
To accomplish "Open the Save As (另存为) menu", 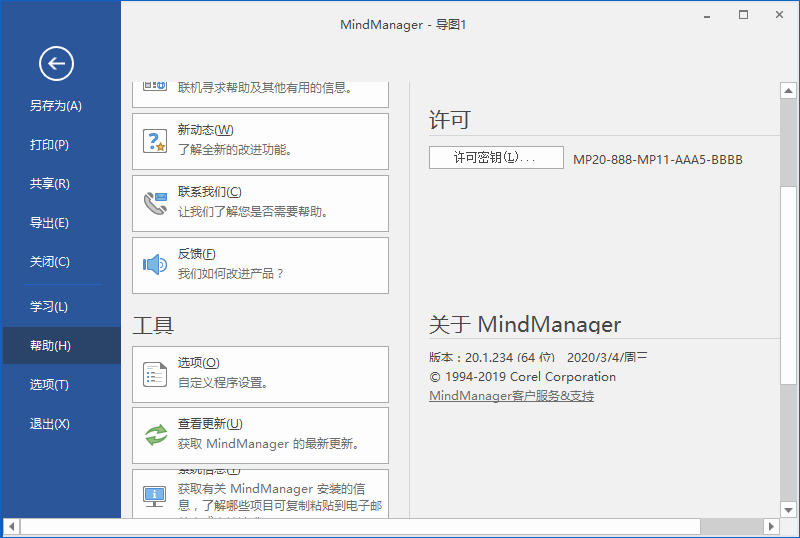I will [56, 106].
